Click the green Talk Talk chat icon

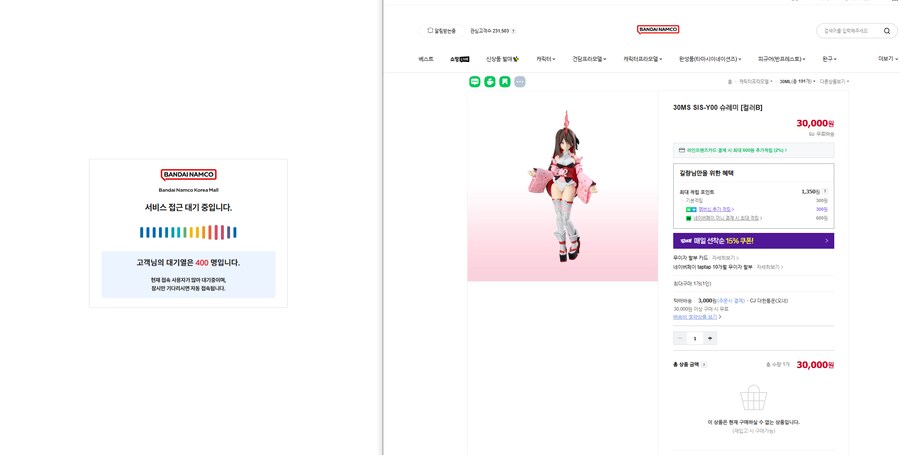(x=475, y=81)
